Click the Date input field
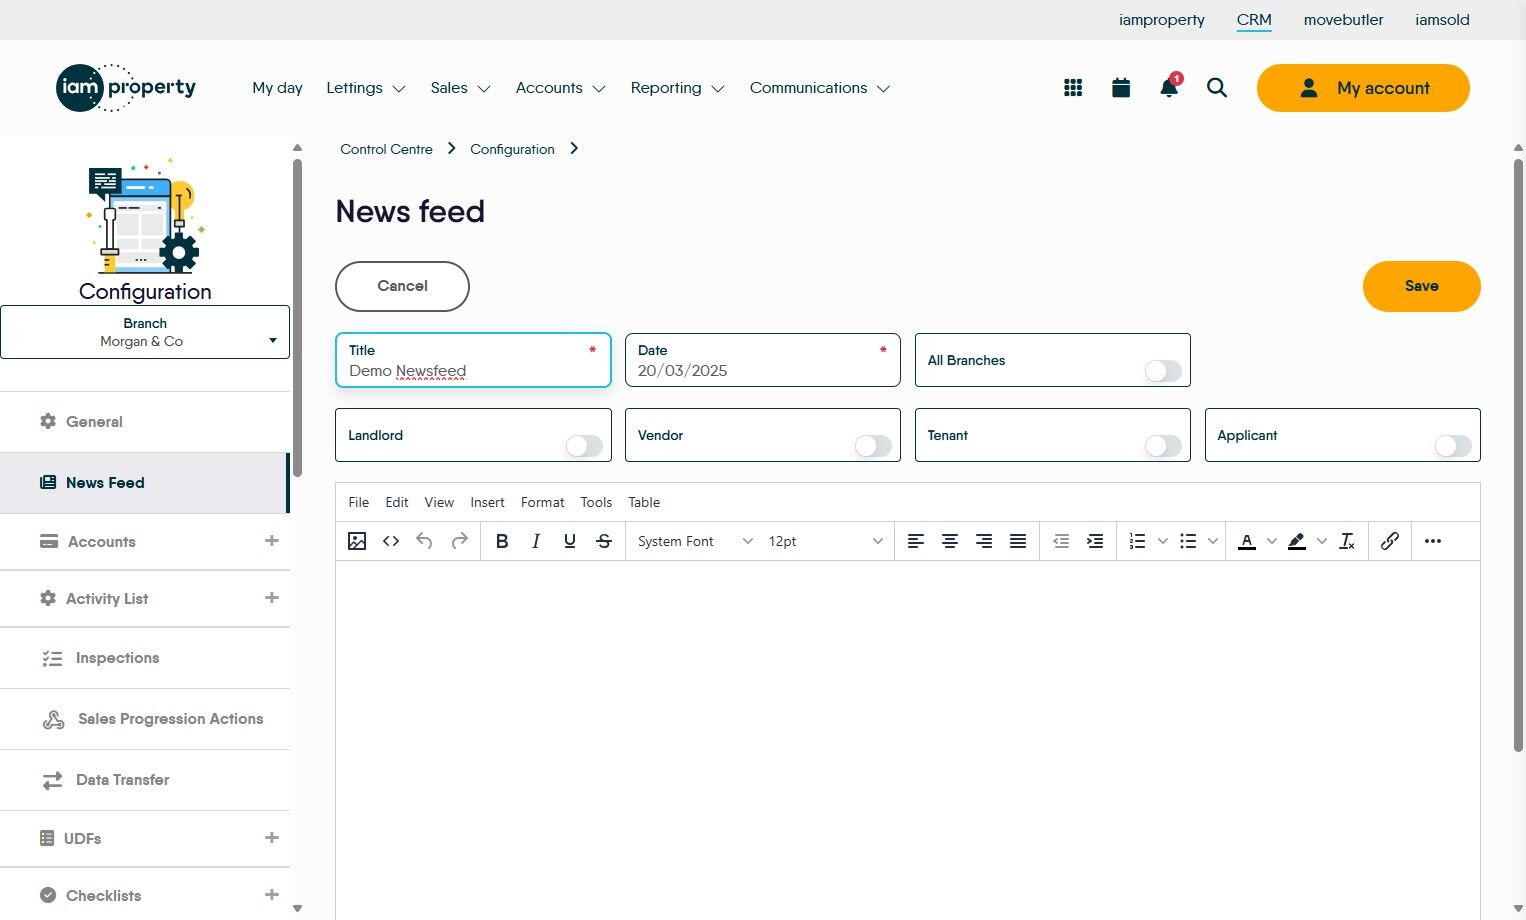This screenshot has width=1526, height=920. (763, 360)
